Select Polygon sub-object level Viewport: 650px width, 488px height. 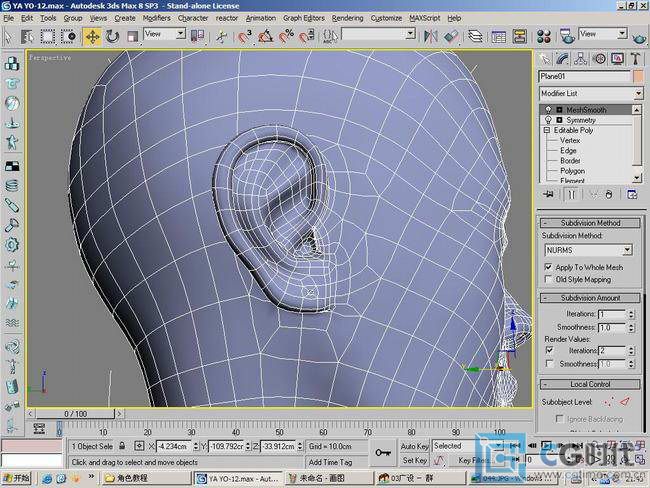(x=572, y=171)
